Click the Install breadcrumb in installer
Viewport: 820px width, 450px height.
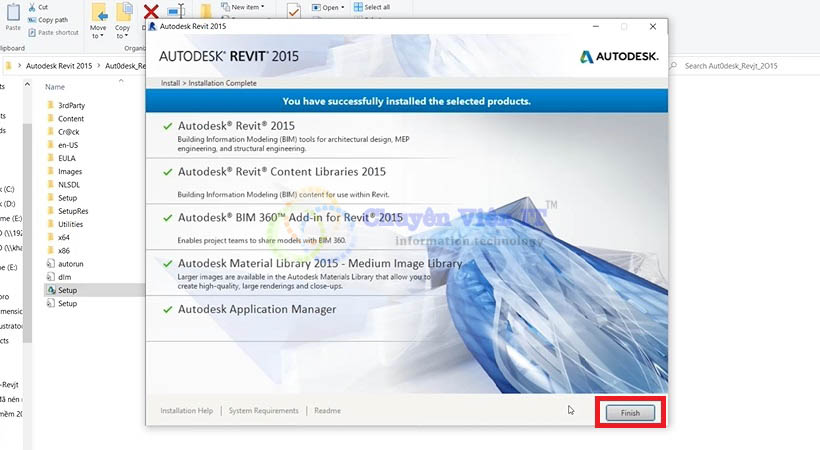(170, 83)
